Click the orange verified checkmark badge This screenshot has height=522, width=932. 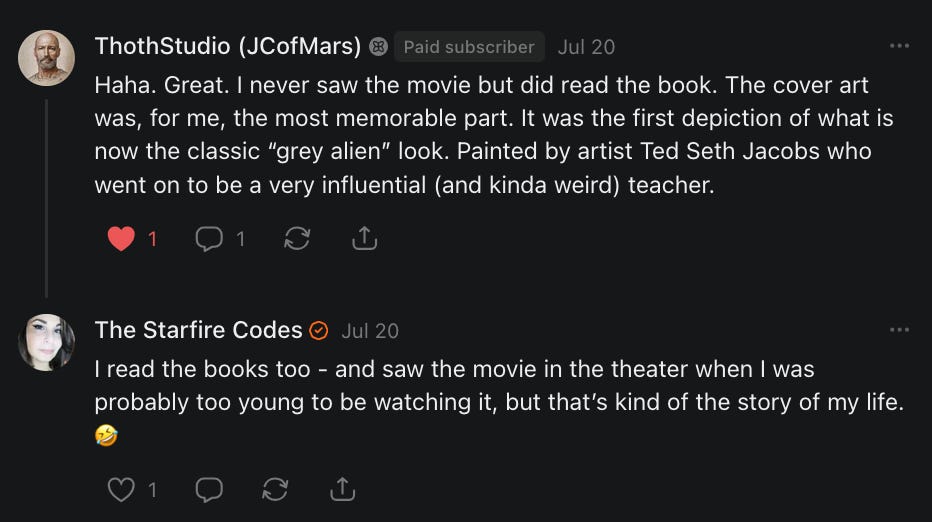pos(319,331)
